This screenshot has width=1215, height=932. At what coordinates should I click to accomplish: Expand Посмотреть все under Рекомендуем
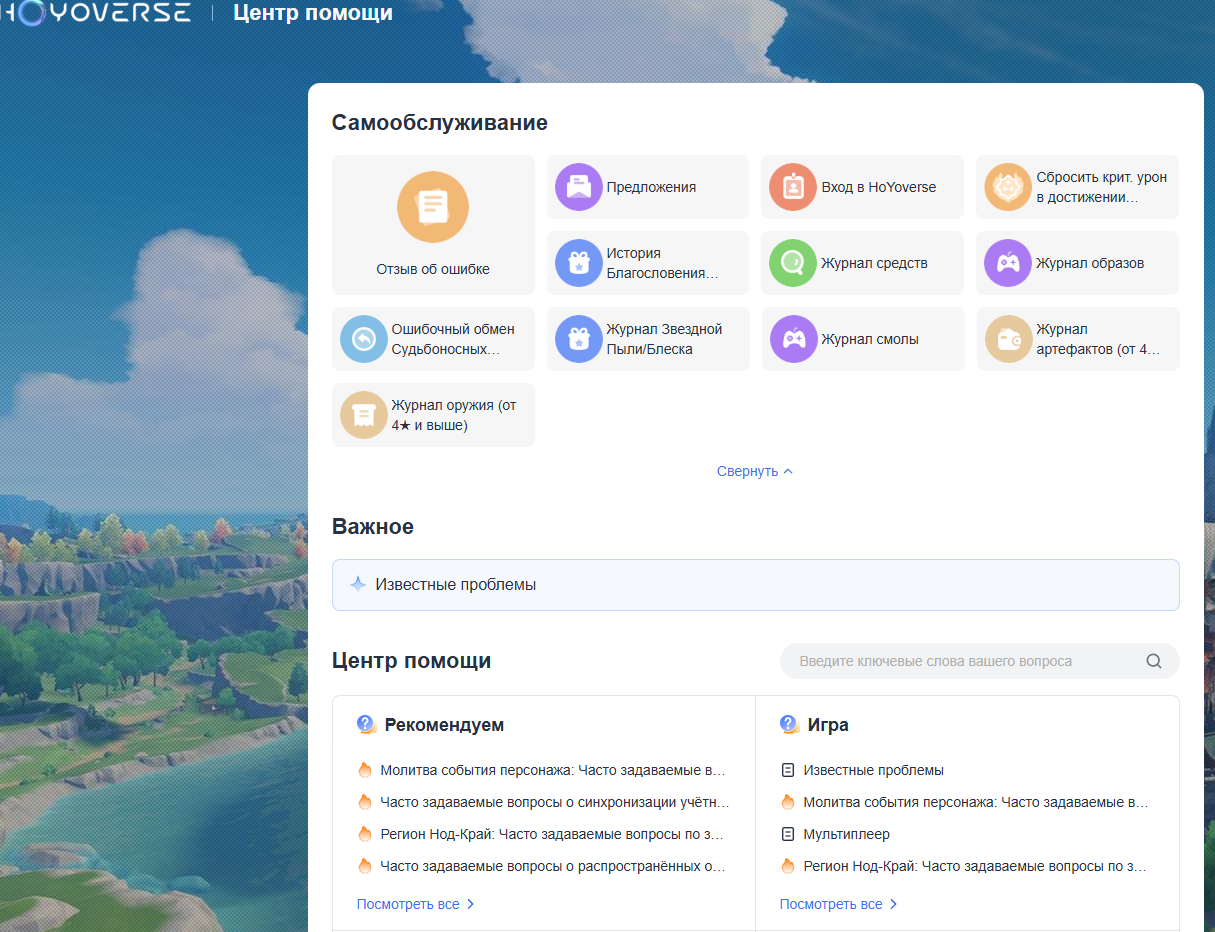tap(415, 904)
